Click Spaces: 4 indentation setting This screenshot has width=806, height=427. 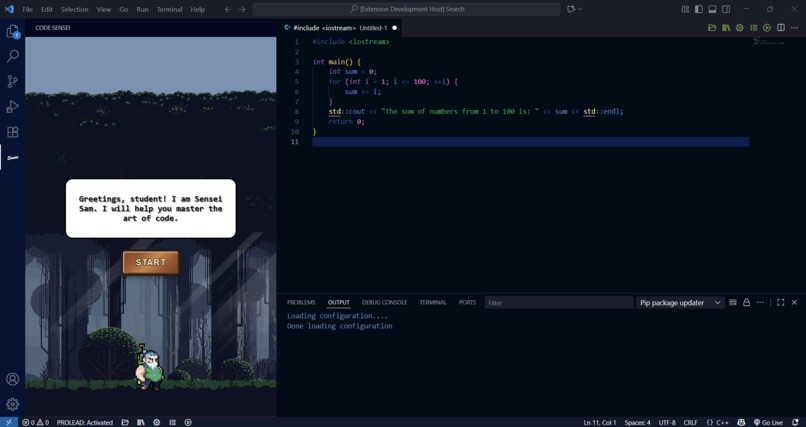point(637,422)
